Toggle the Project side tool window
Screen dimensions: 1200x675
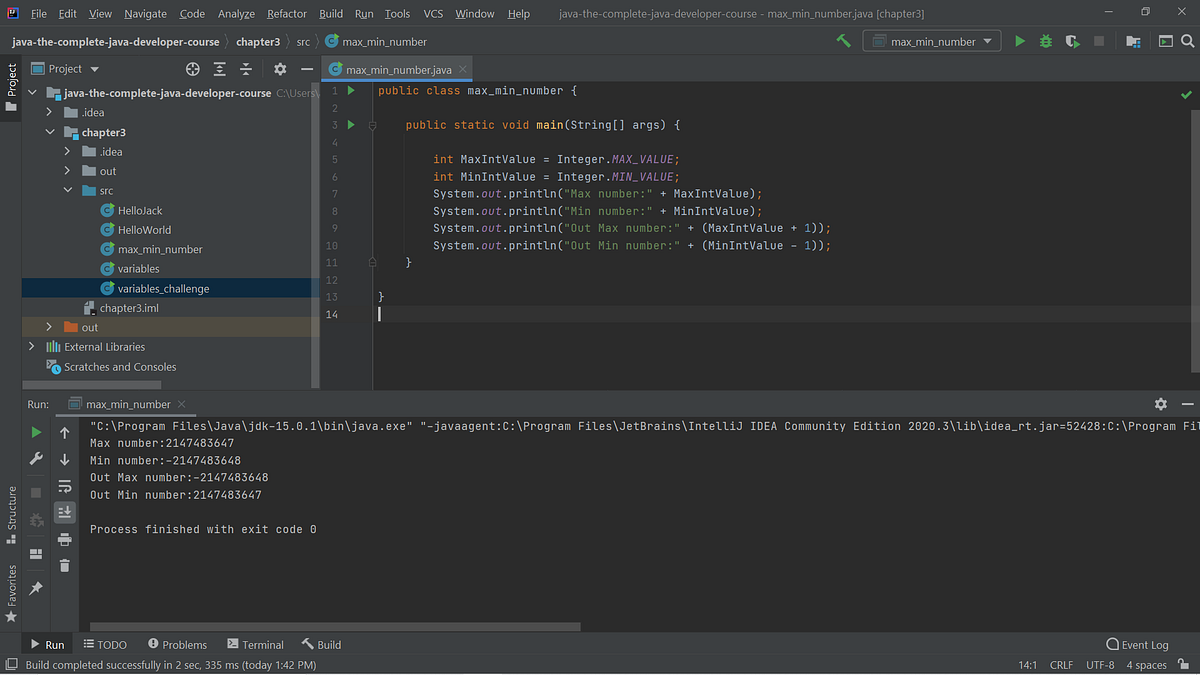click(11, 86)
